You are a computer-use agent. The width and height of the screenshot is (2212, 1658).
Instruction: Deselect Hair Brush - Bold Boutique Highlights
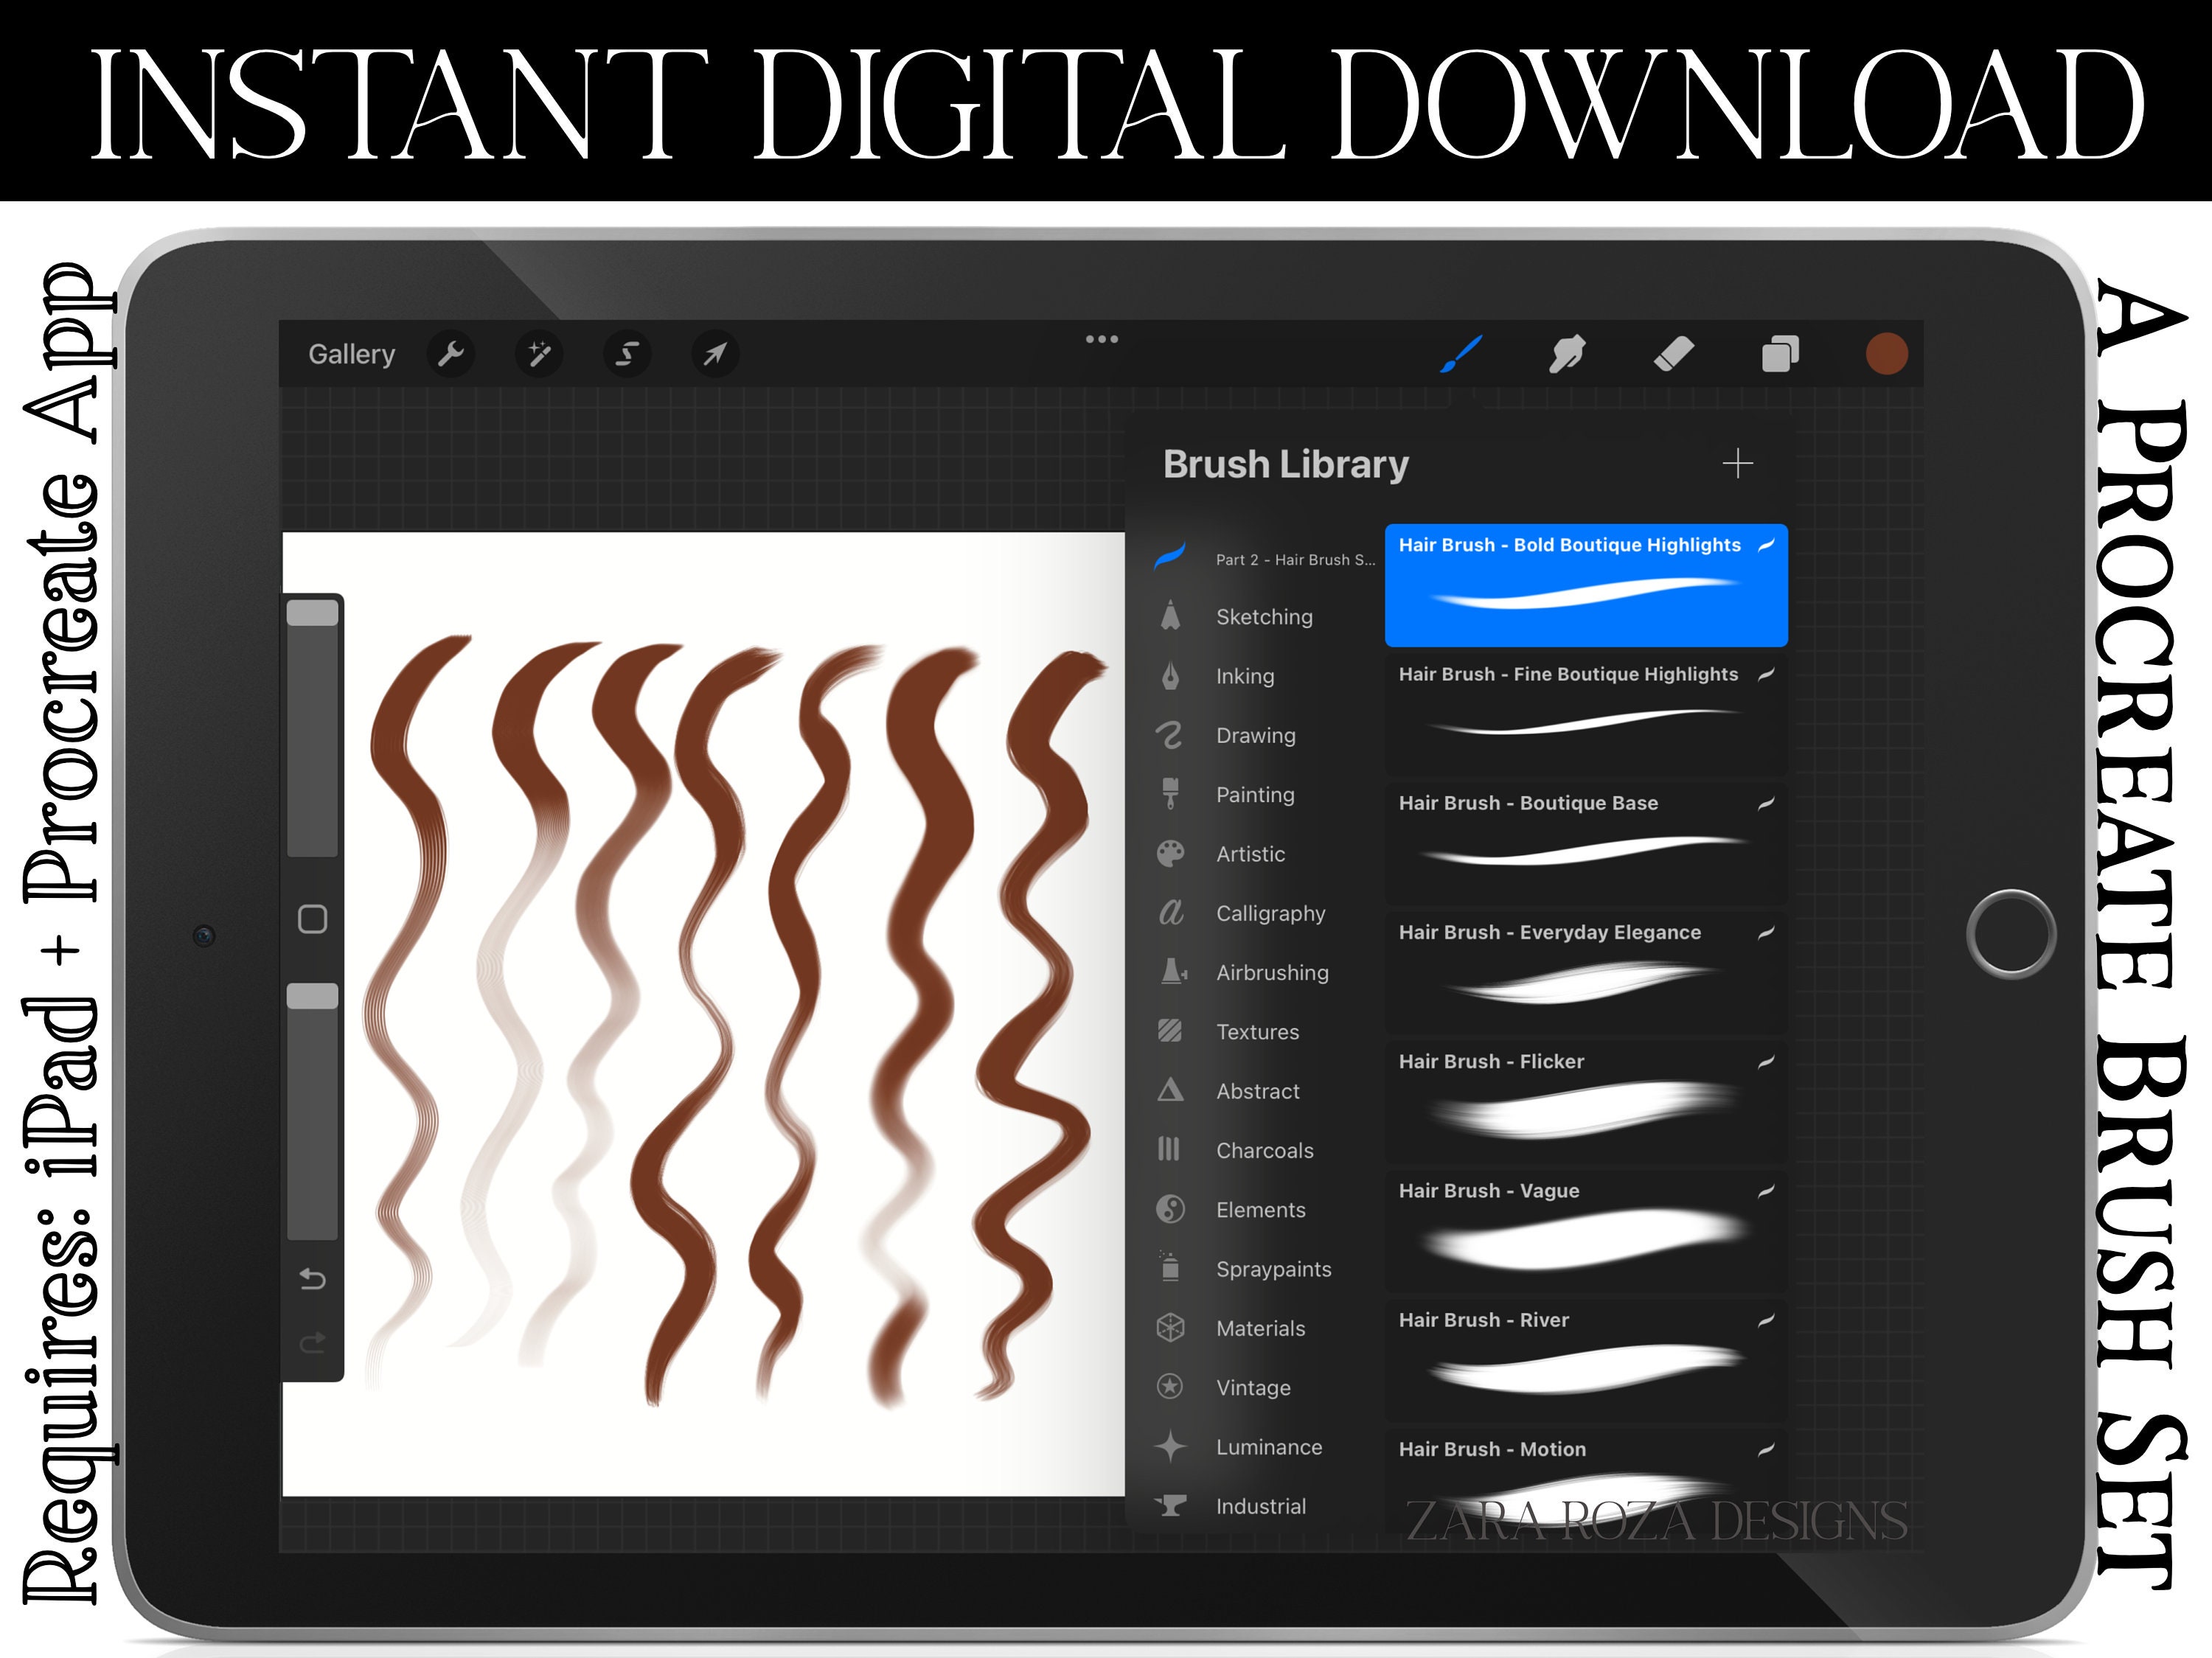(1585, 586)
